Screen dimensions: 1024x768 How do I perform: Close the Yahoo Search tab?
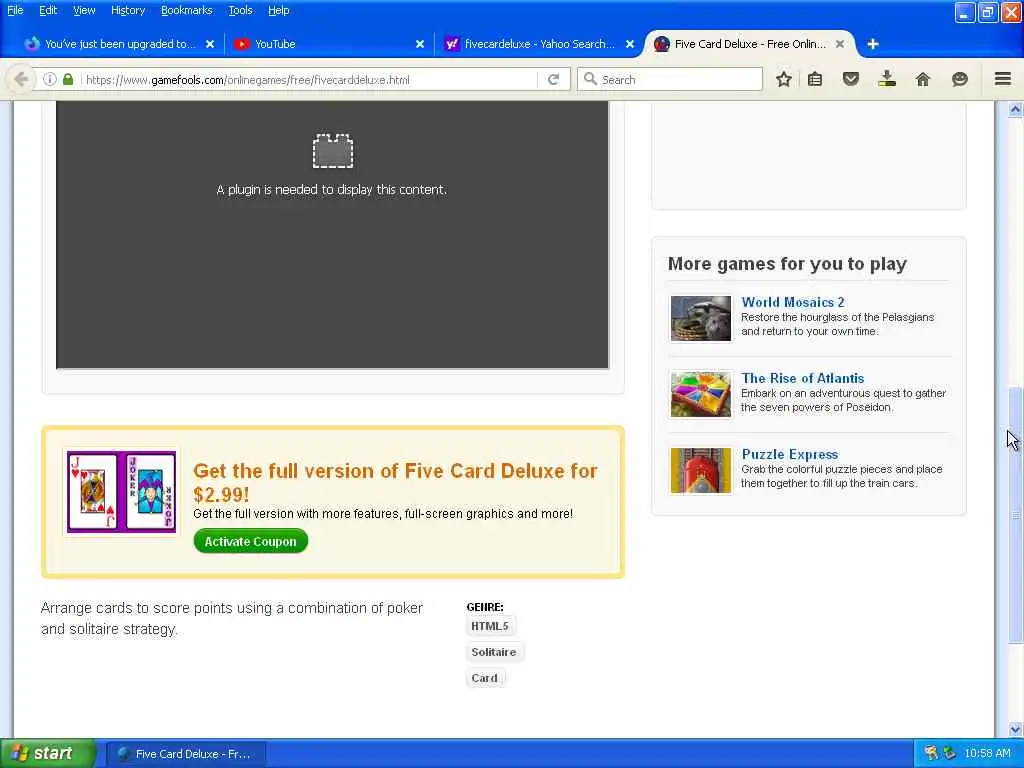(630, 44)
